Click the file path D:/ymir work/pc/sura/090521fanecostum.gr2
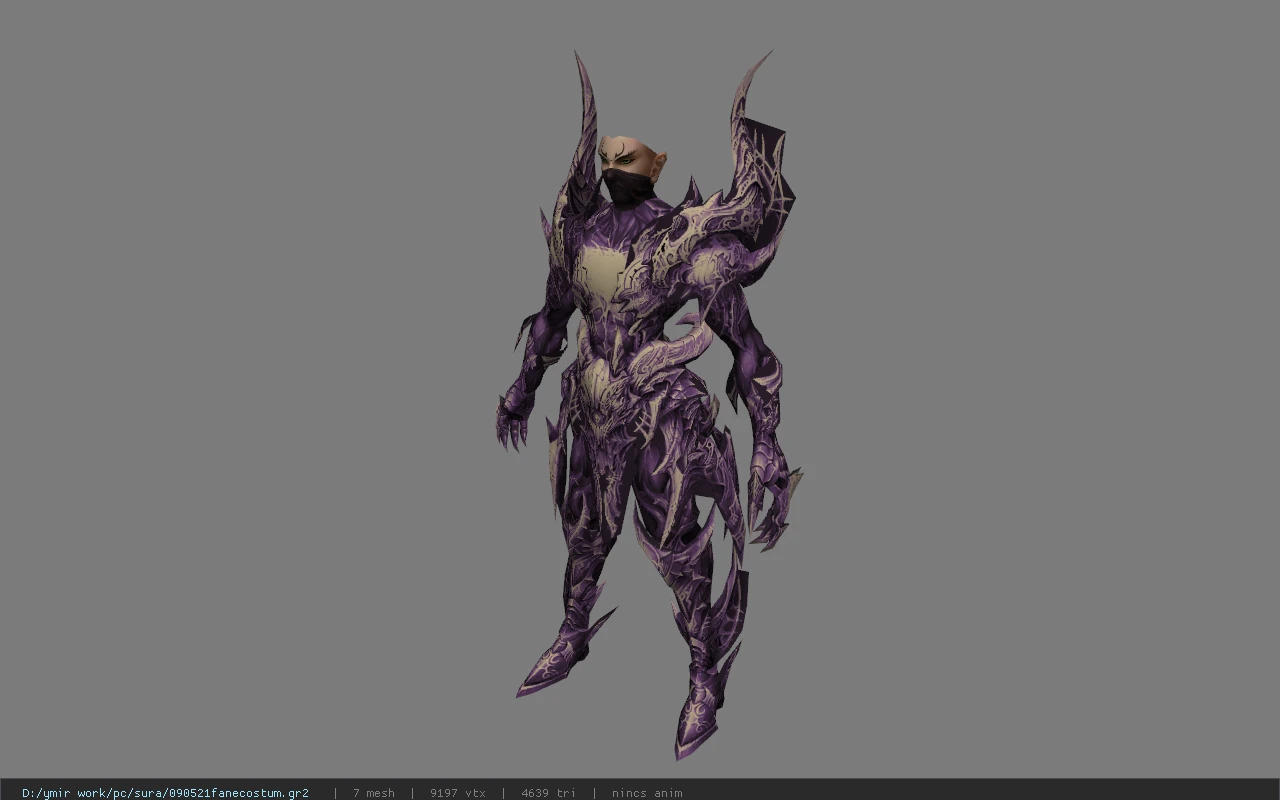1280x800 pixels. (x=165, y=793)
